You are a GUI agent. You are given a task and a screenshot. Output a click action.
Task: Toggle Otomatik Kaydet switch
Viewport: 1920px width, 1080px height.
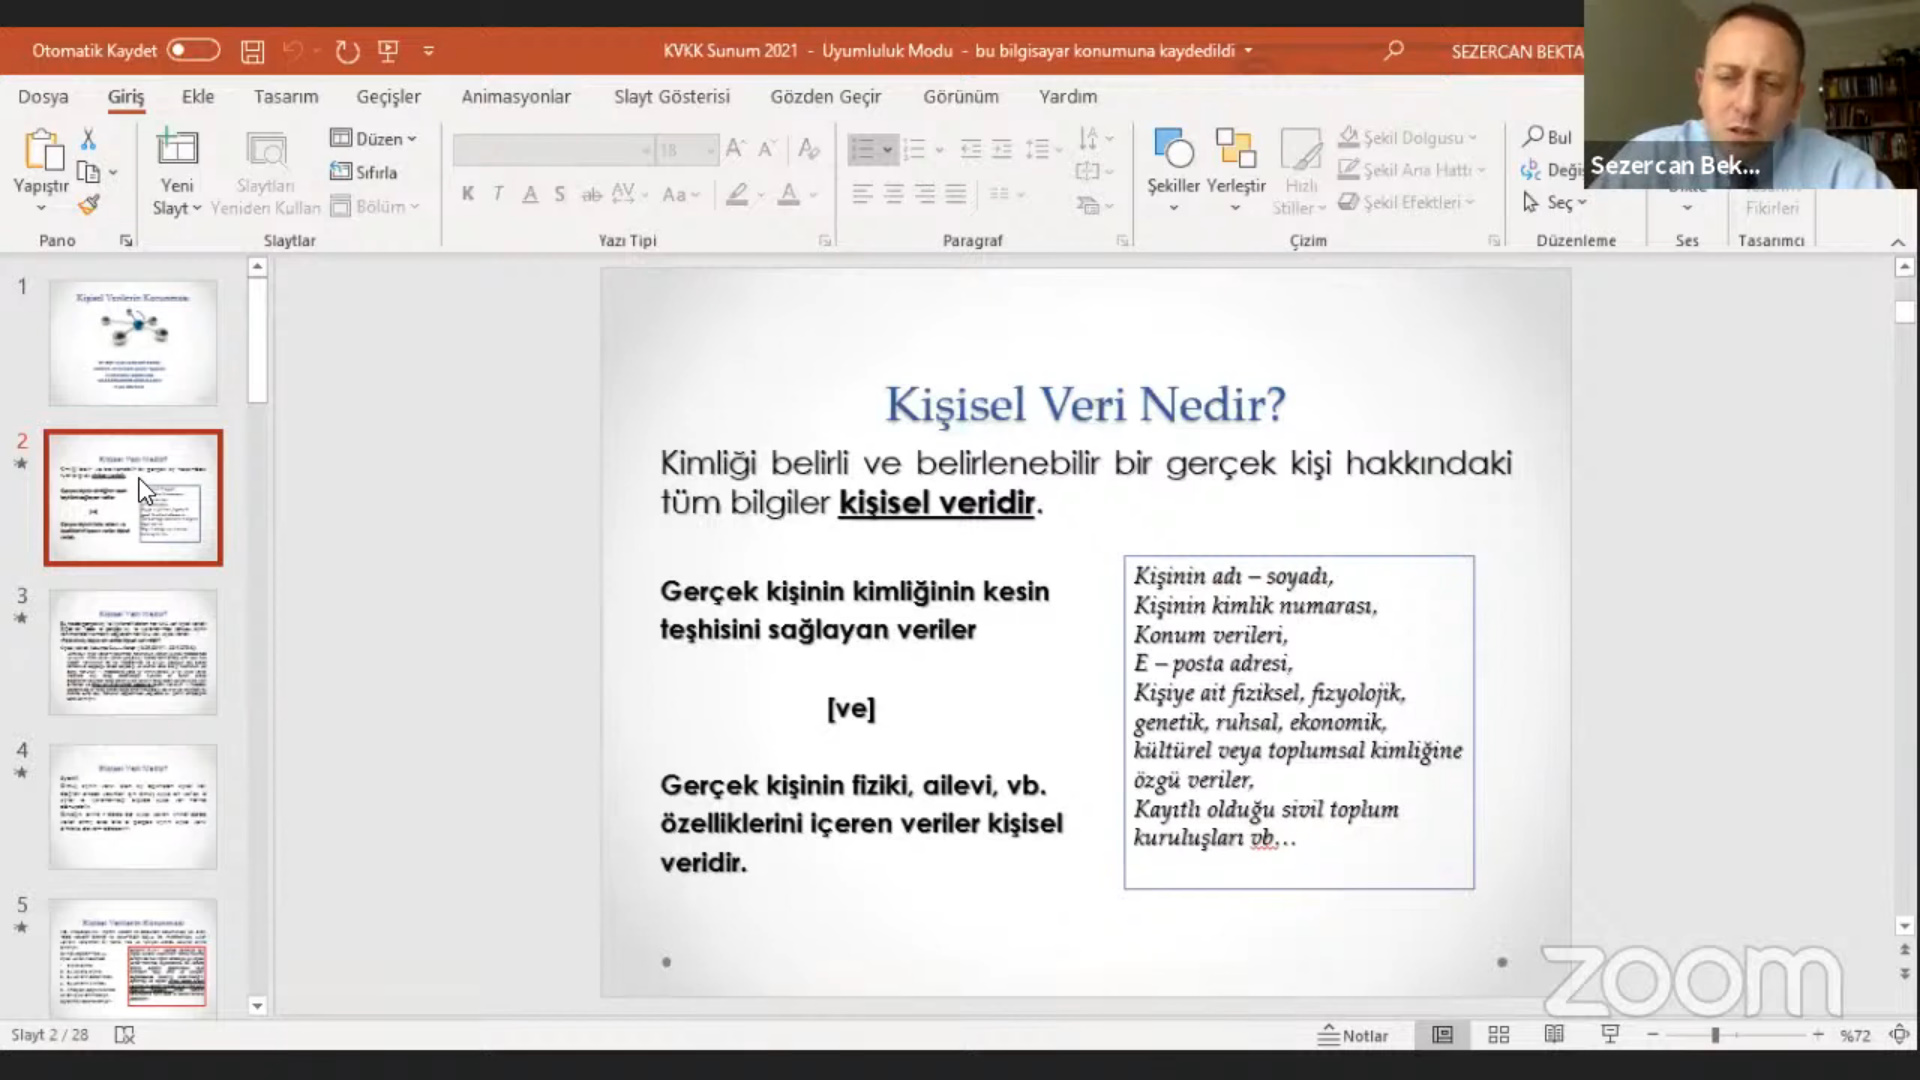[193, 50]
